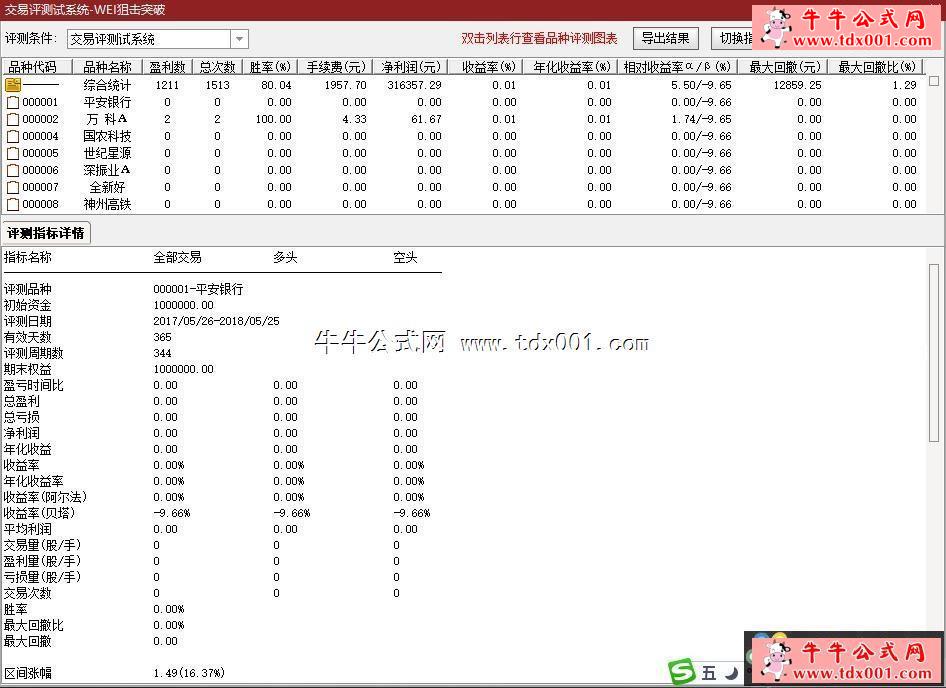Sort the table by 胜率(%) column
946x688 pixels.
269,67
